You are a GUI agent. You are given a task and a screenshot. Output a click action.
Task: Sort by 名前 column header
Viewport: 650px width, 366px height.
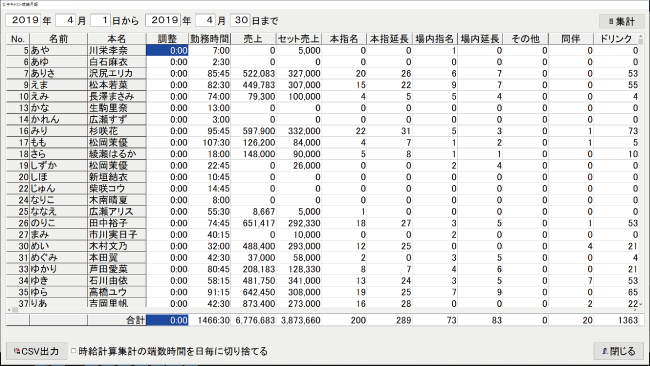(x=58, y=39)
